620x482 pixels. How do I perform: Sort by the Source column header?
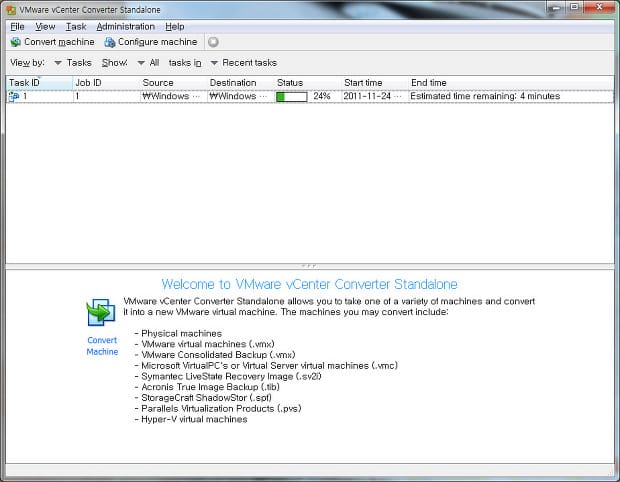(174, 83)
